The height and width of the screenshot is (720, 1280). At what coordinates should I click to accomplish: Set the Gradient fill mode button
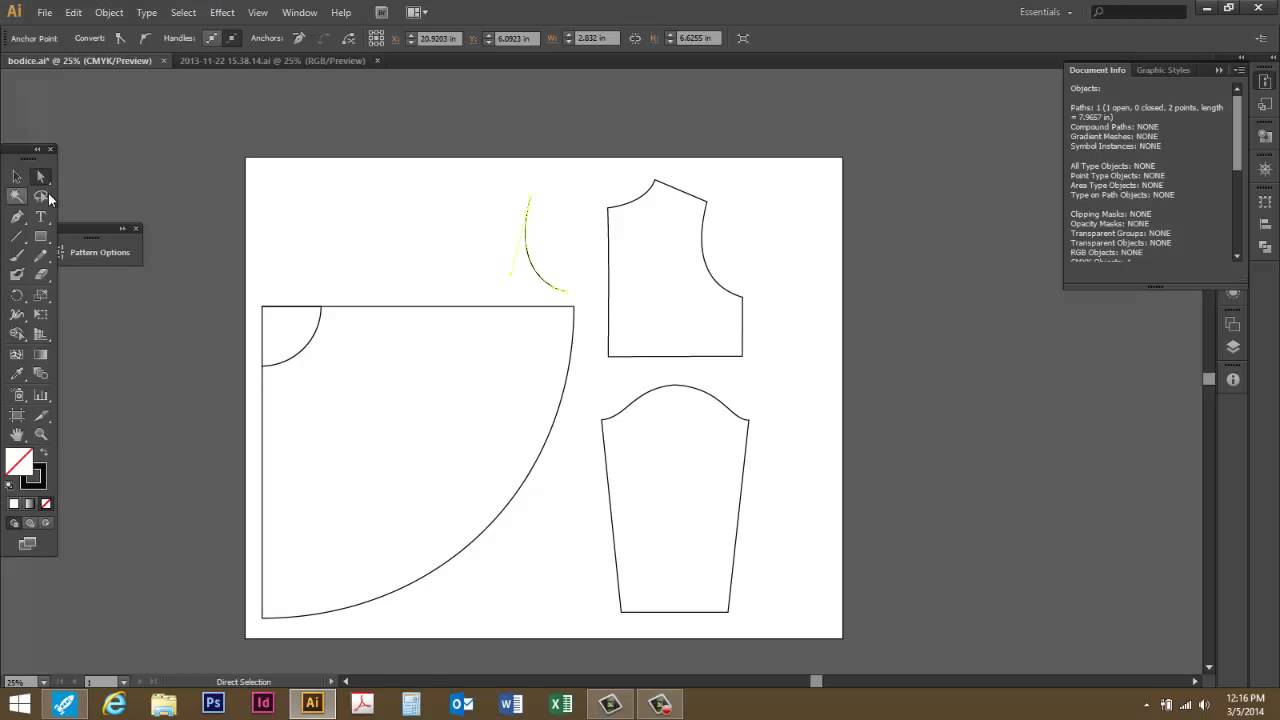(x=30, y=504)
